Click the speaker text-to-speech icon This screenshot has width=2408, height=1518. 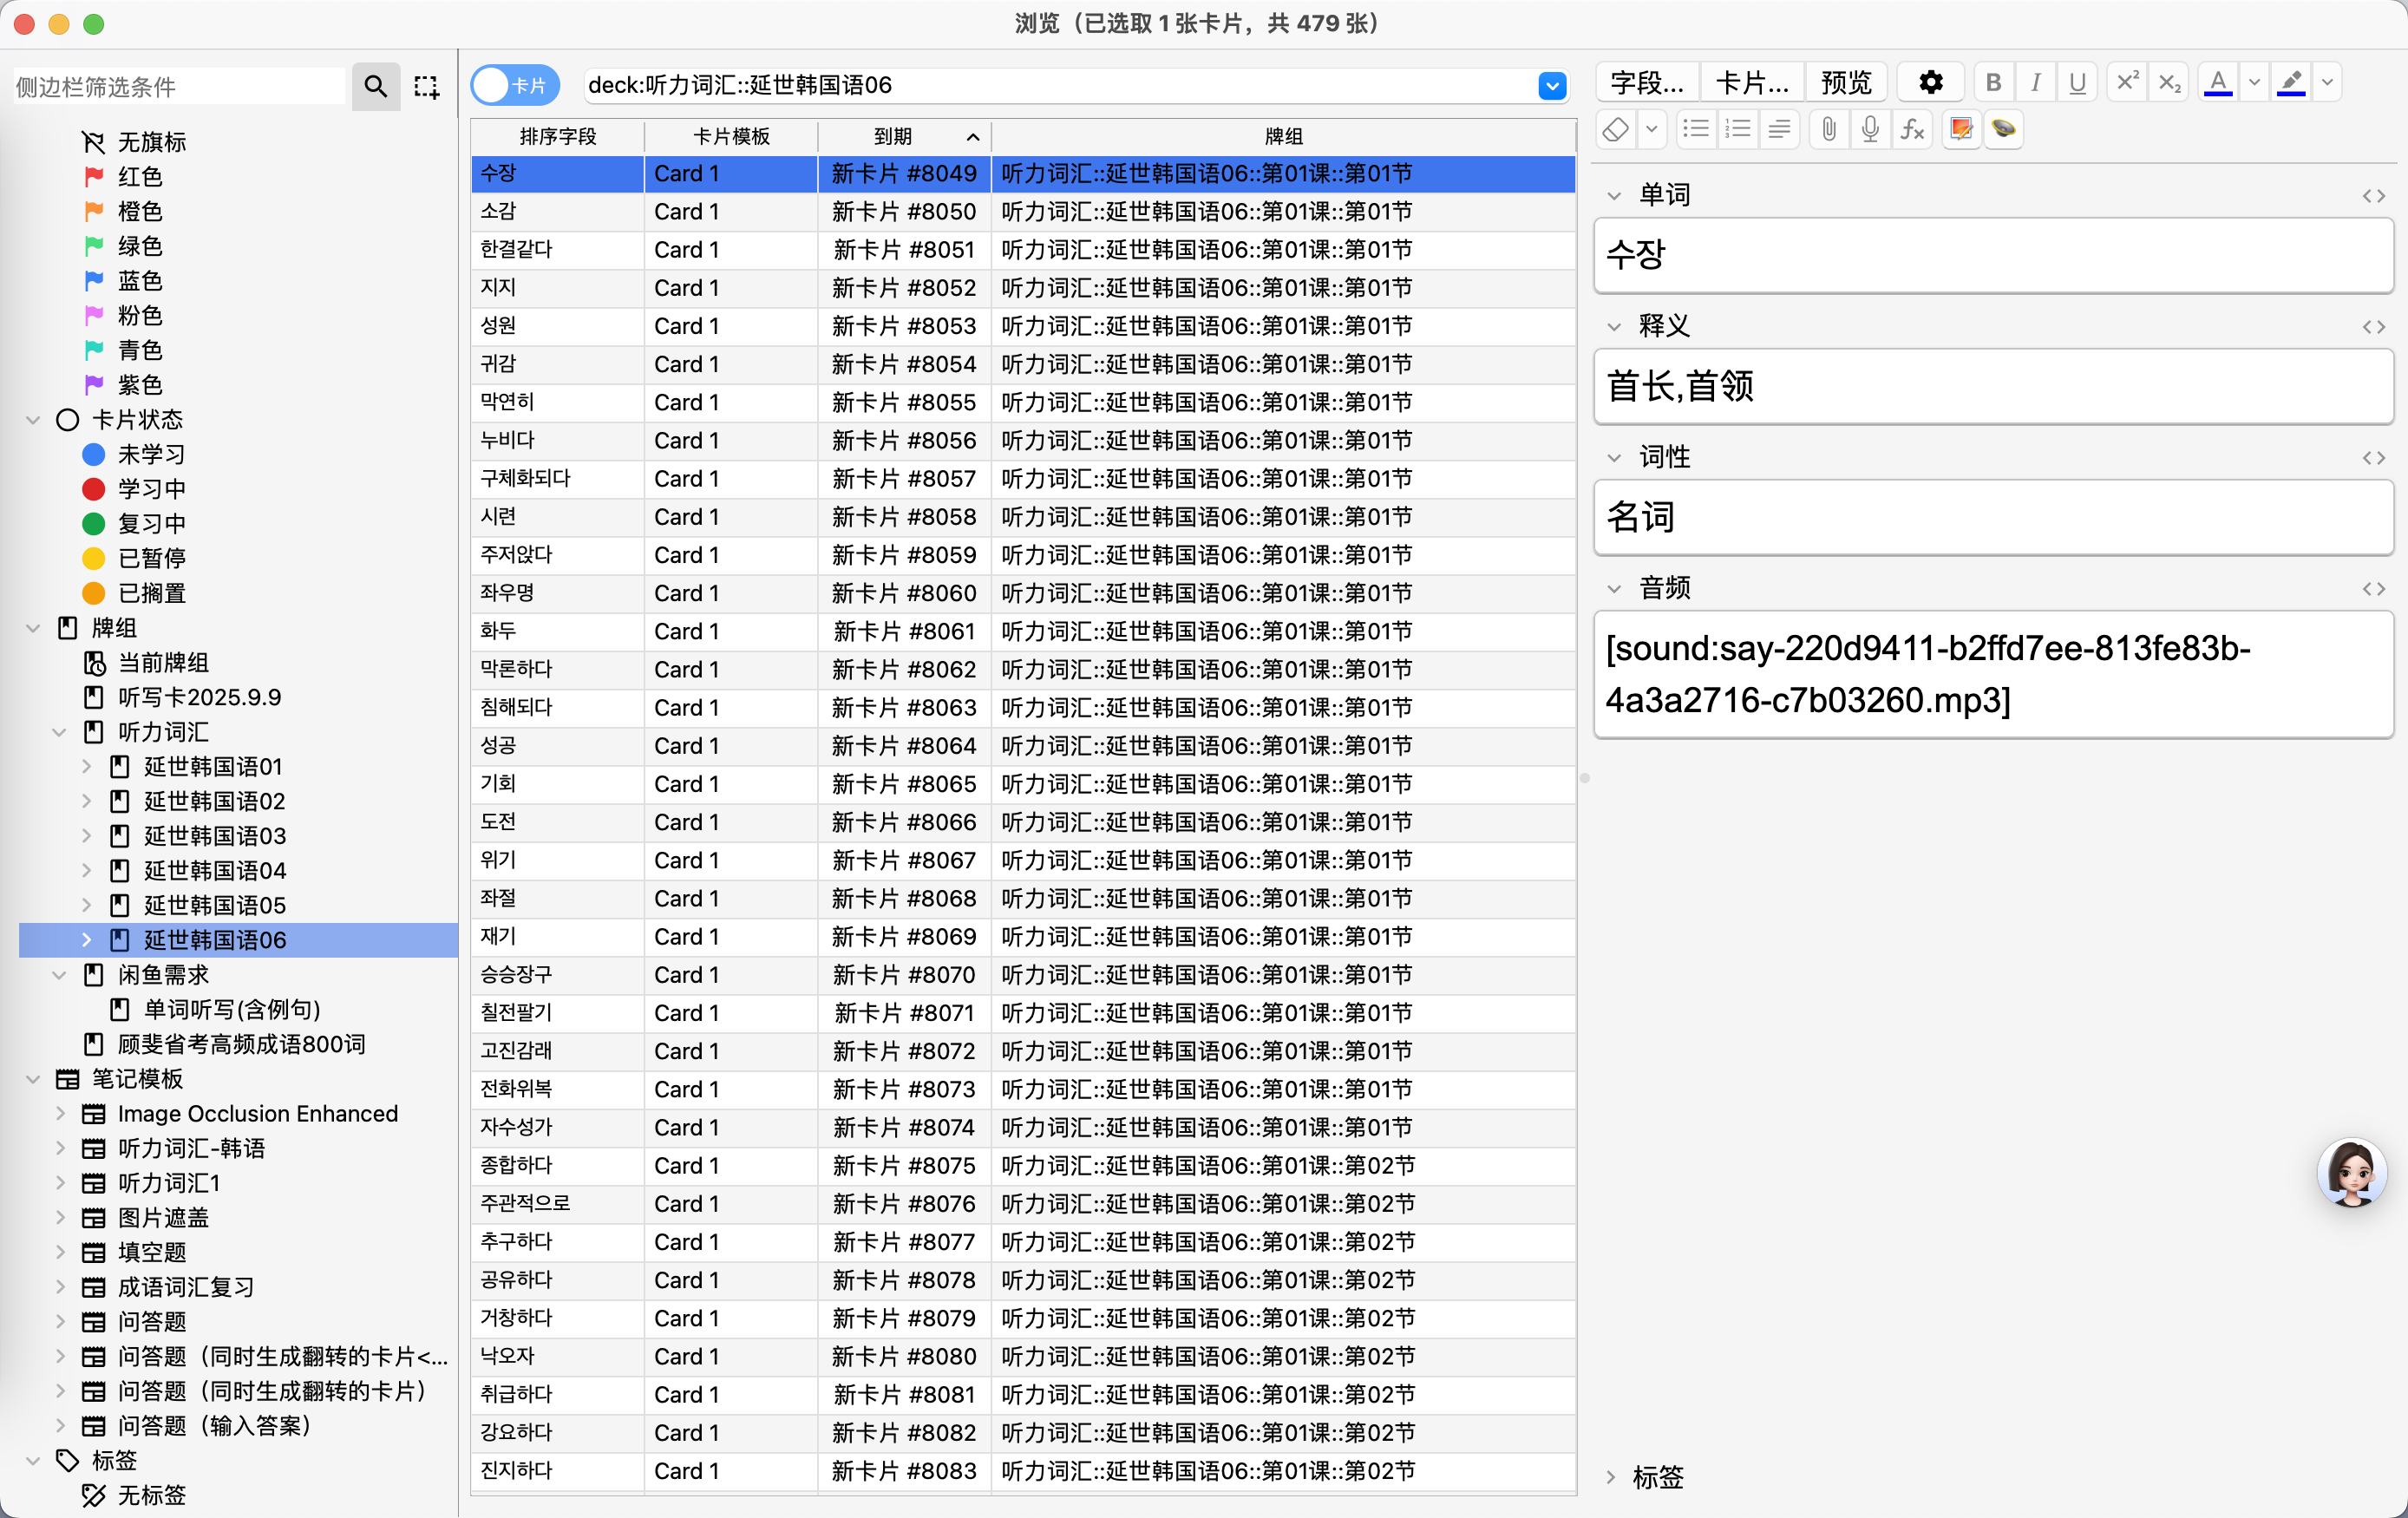(2003, 129)
